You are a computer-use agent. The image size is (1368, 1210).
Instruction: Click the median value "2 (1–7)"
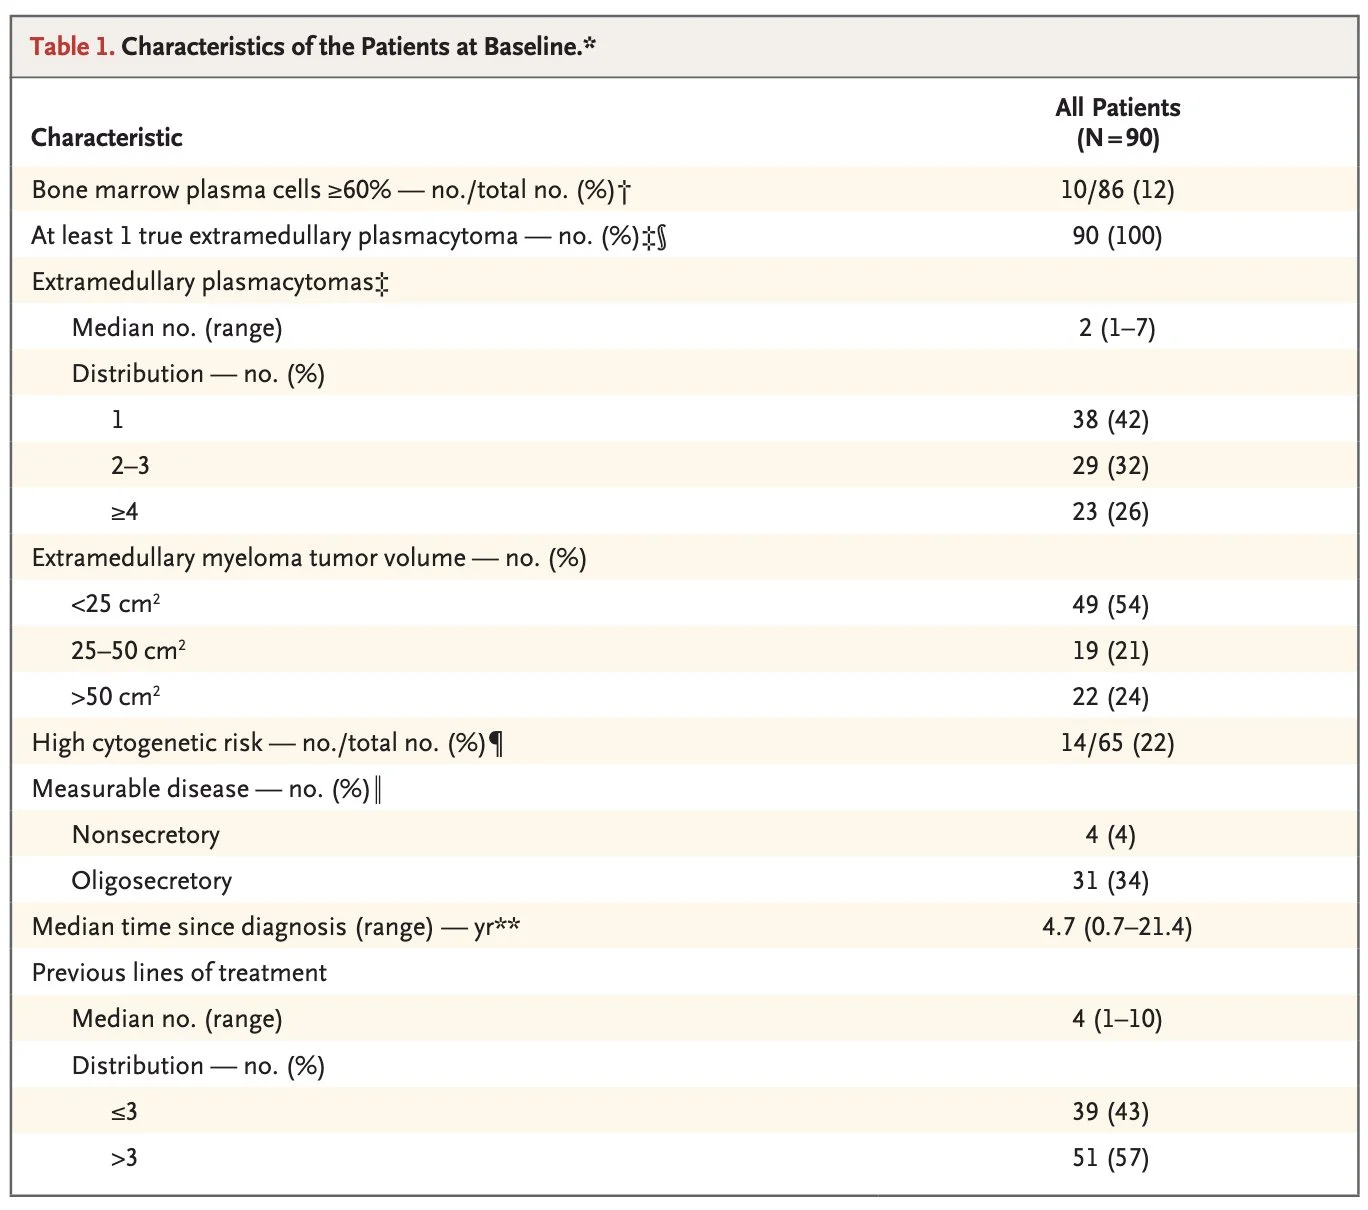click(x=1117, y=328)
